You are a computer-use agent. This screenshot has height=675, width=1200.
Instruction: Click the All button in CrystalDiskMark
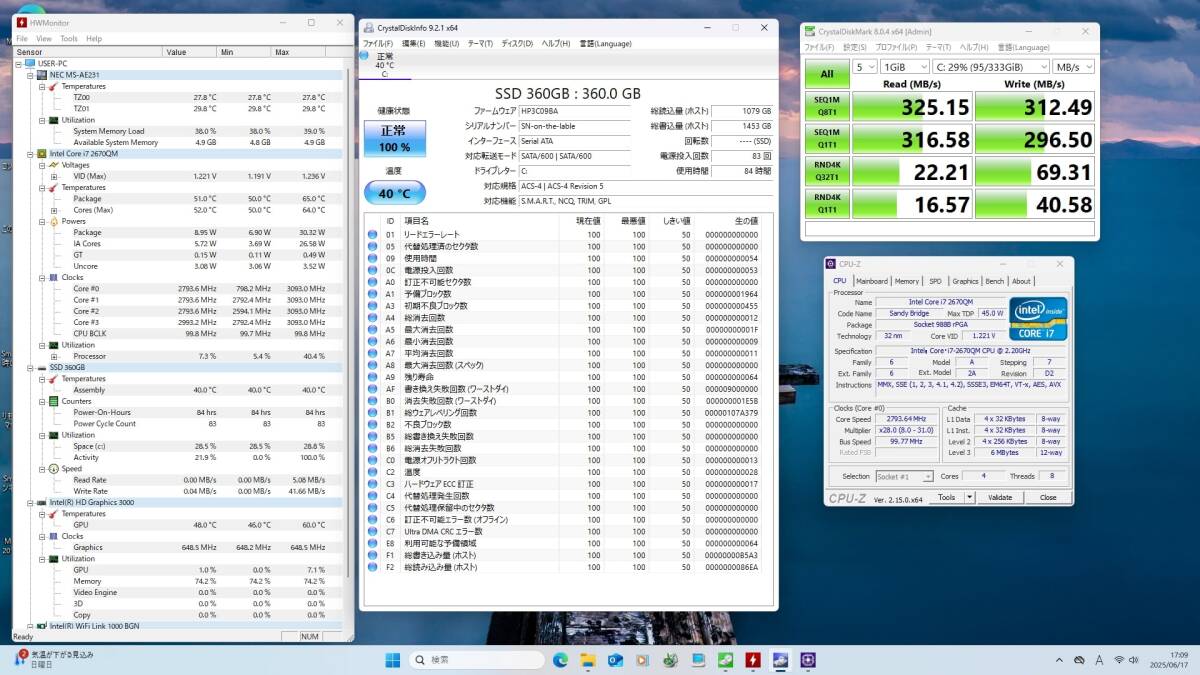(827, 73)
